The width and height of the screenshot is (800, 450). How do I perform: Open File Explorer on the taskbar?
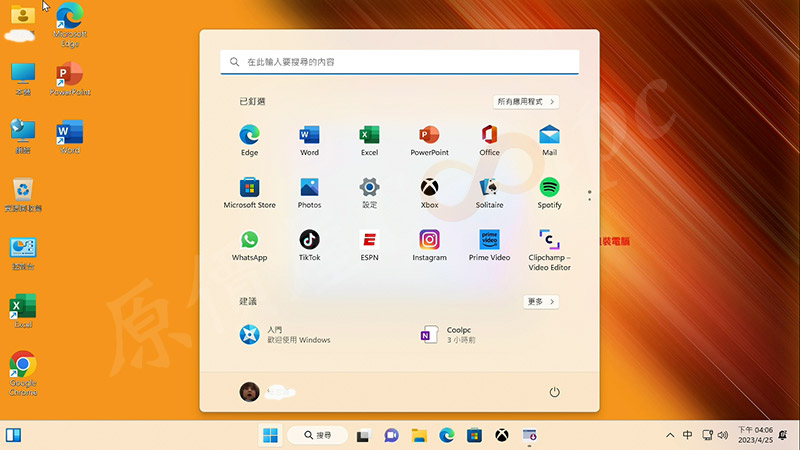[x=419, y=435]
